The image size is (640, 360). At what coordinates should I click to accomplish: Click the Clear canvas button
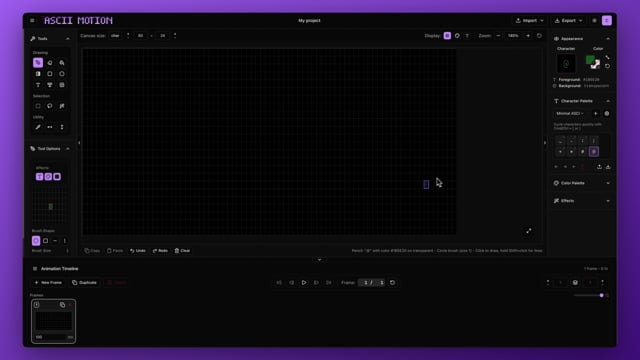[x=182, y=251]
